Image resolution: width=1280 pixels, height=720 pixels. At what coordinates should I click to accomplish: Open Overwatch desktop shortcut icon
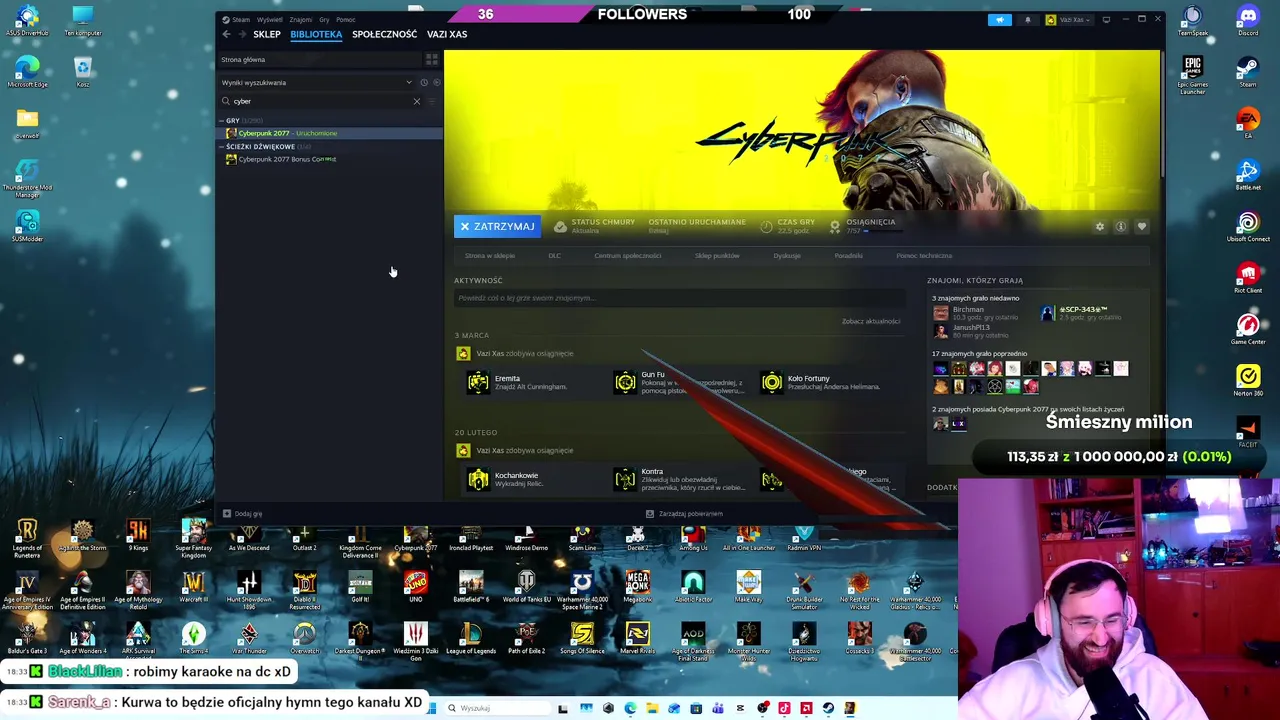click(x=304, y=636)
